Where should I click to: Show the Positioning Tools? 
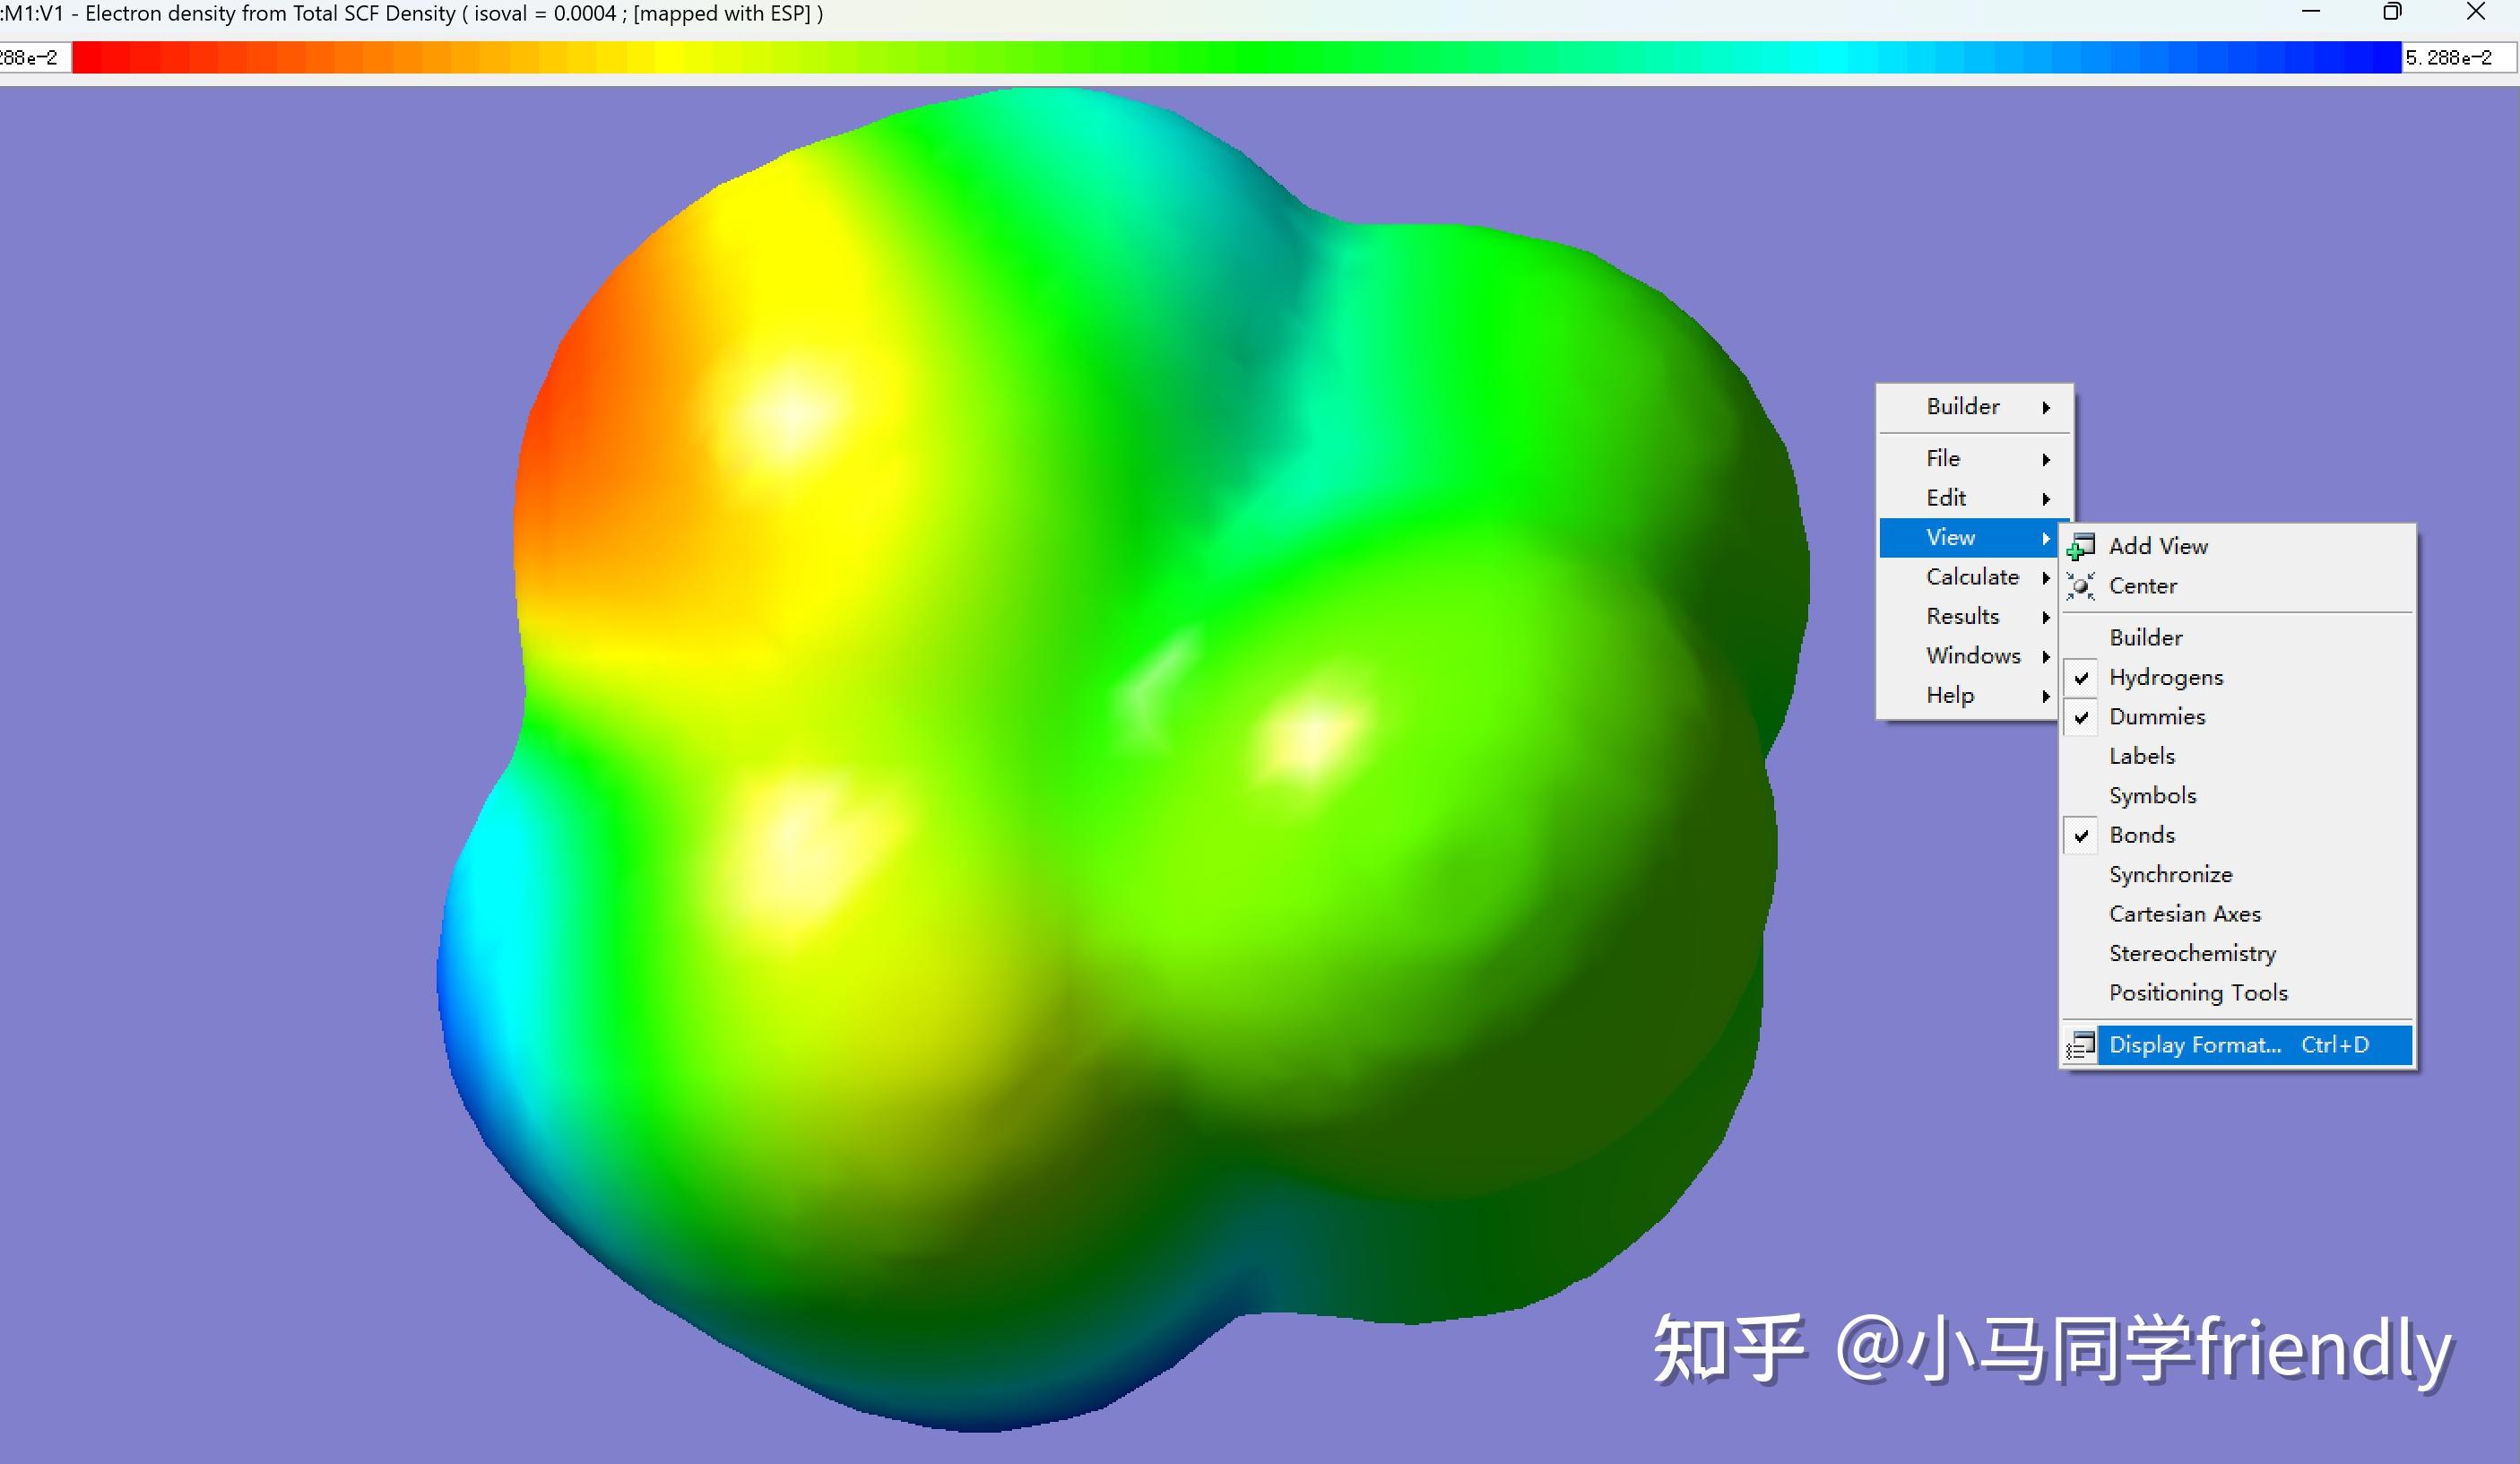point(2197,993)
